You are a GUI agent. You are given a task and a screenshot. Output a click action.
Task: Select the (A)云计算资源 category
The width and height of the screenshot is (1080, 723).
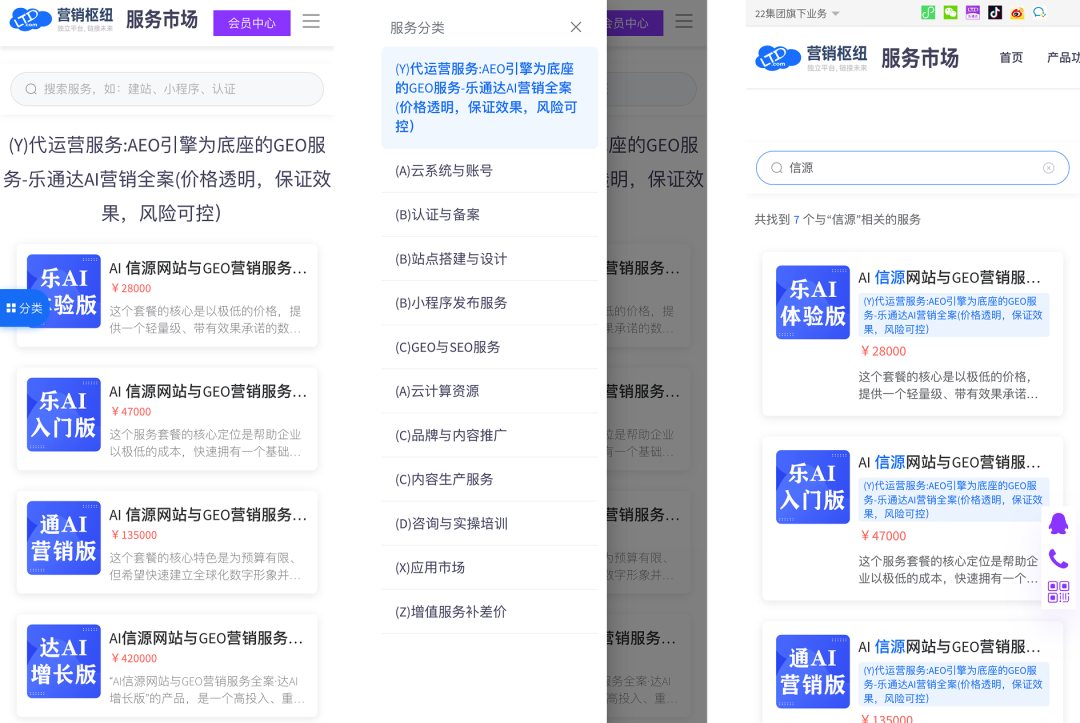pos(490,391)
